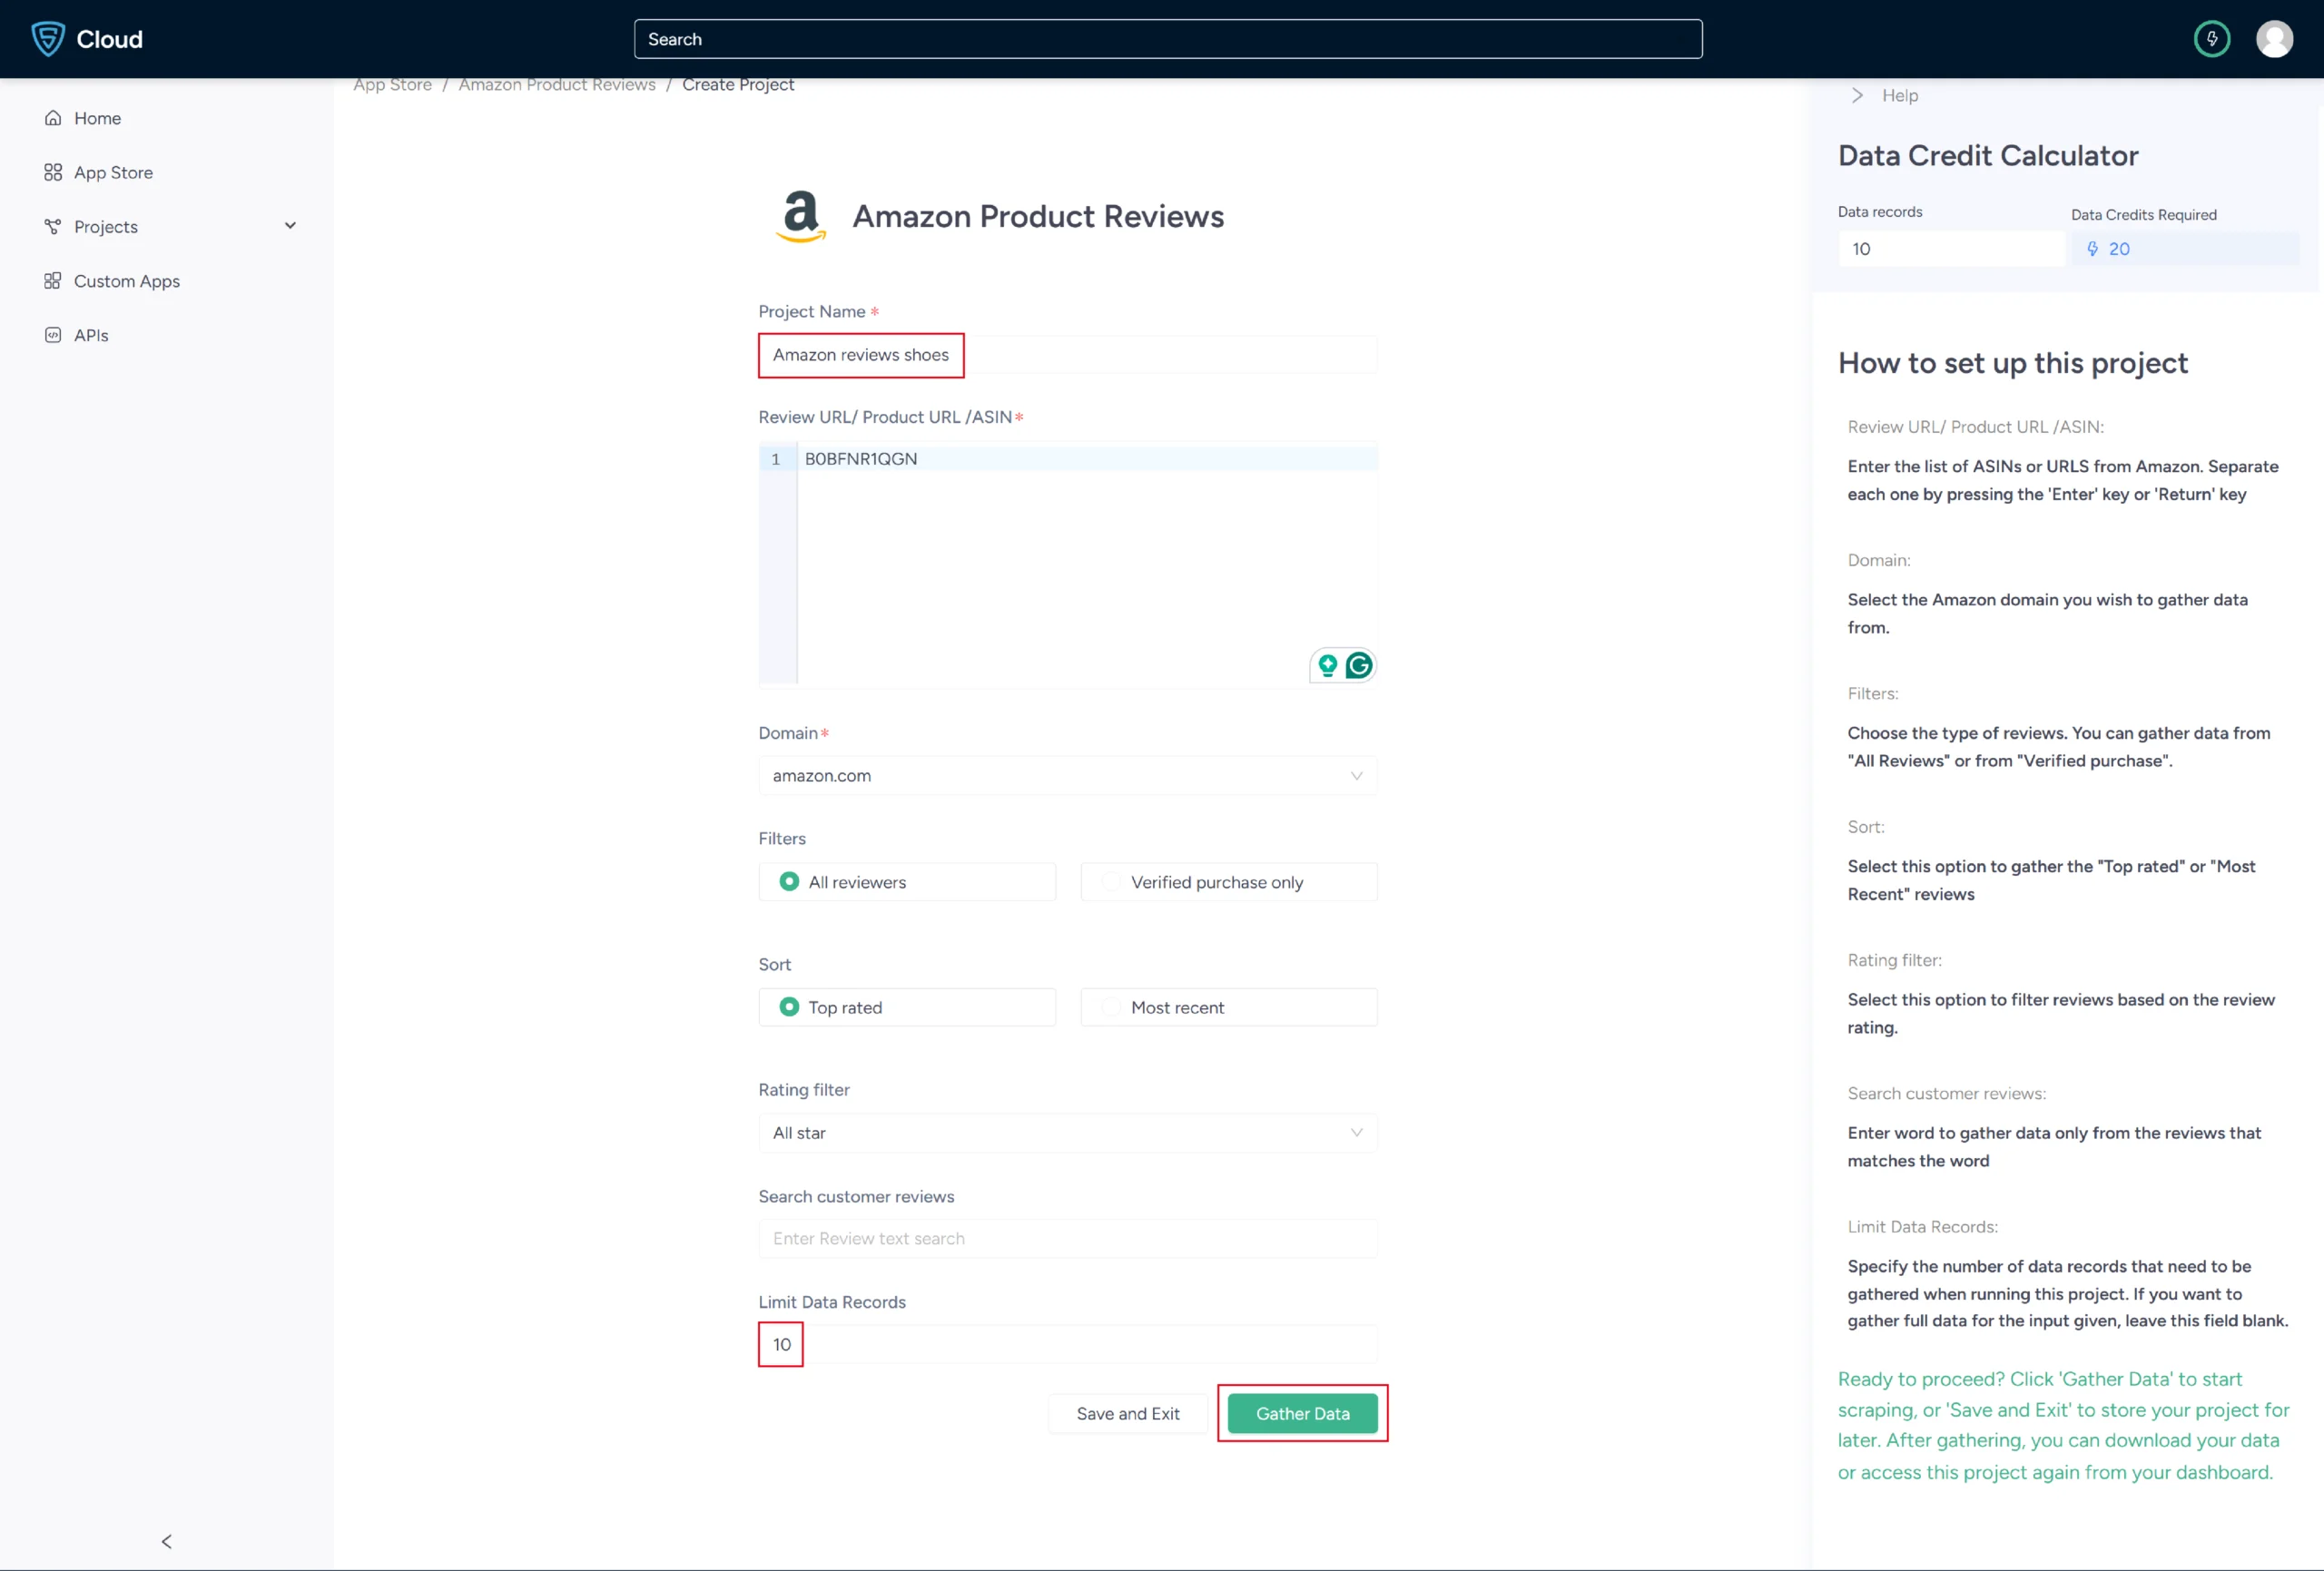The width and height of the screenshot is (2324, 1571).
Task: Click the Create Project breadcrumb
Action: click(x=738, y=84)
